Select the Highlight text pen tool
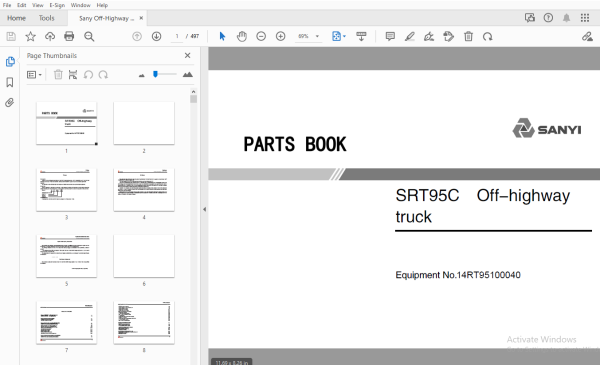Screen dimensions: 600x365 coord(409,36)
